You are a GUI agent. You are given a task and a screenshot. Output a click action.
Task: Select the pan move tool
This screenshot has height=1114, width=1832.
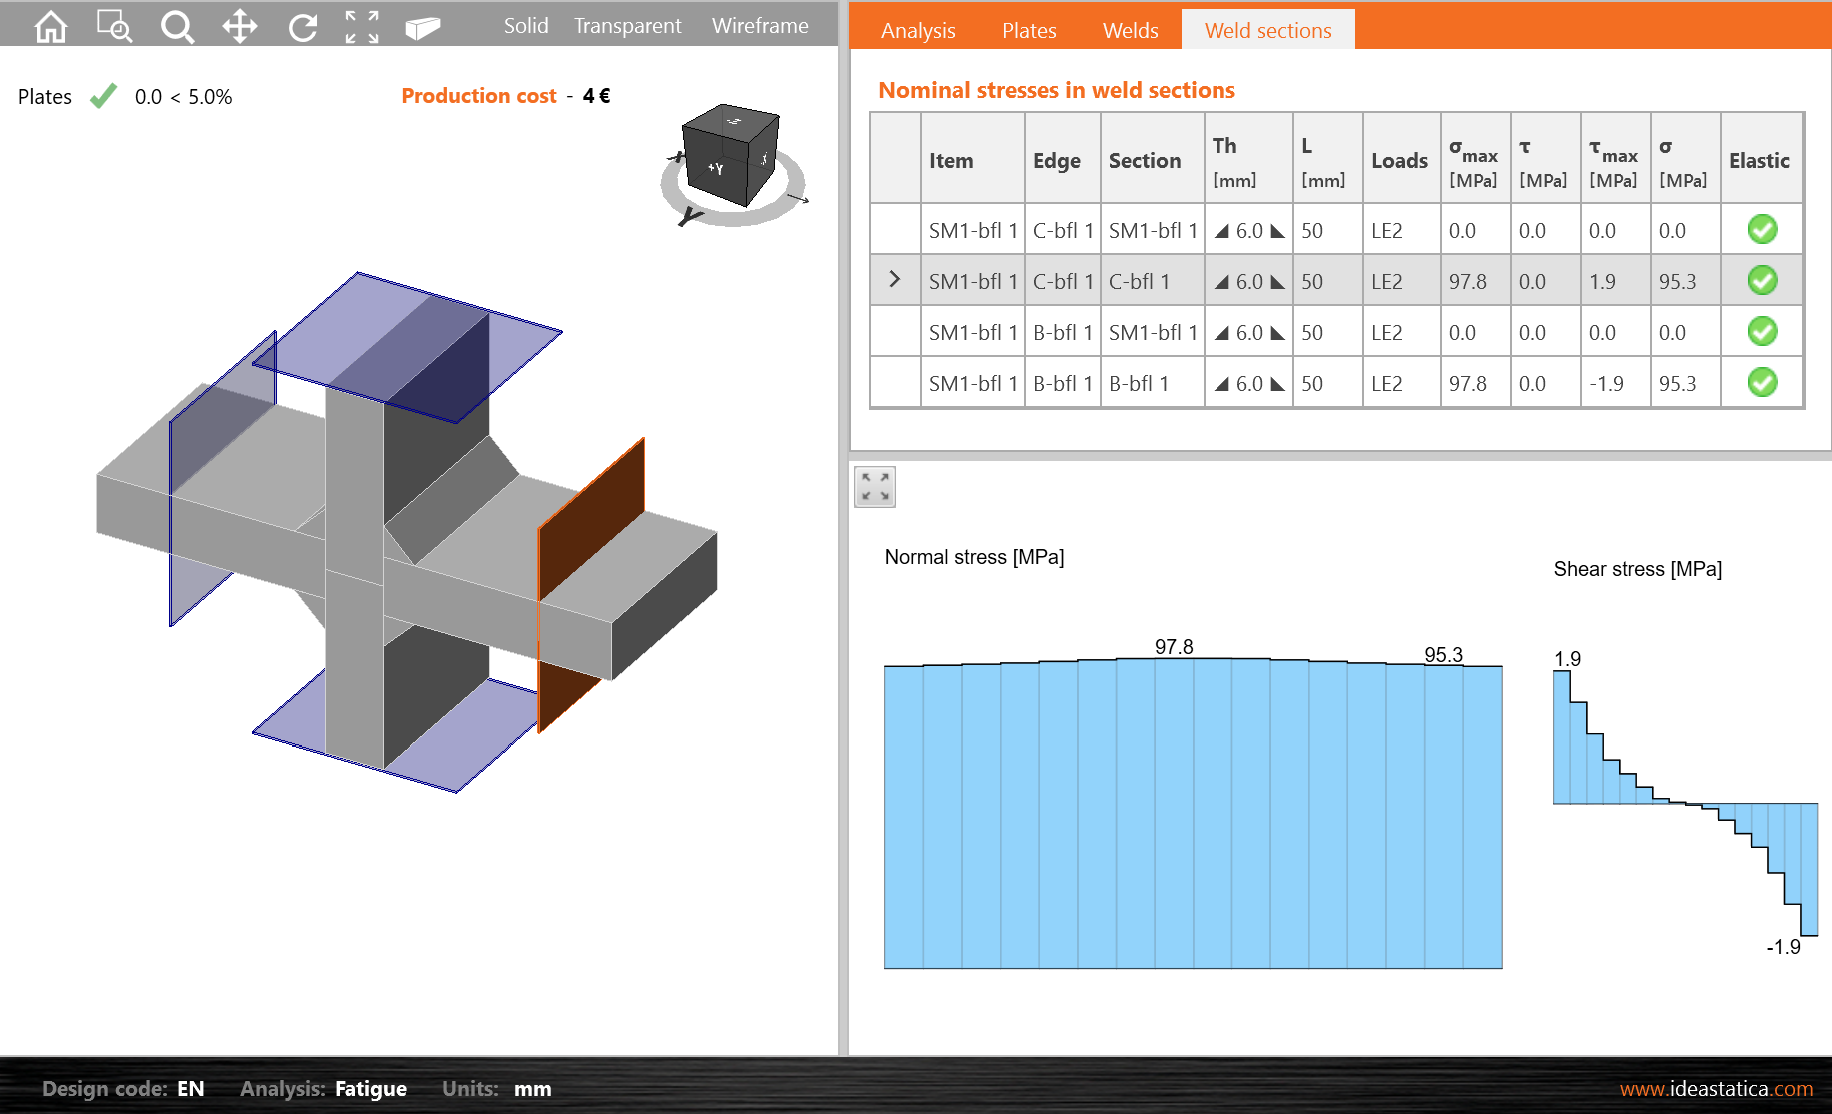point(240,27)
